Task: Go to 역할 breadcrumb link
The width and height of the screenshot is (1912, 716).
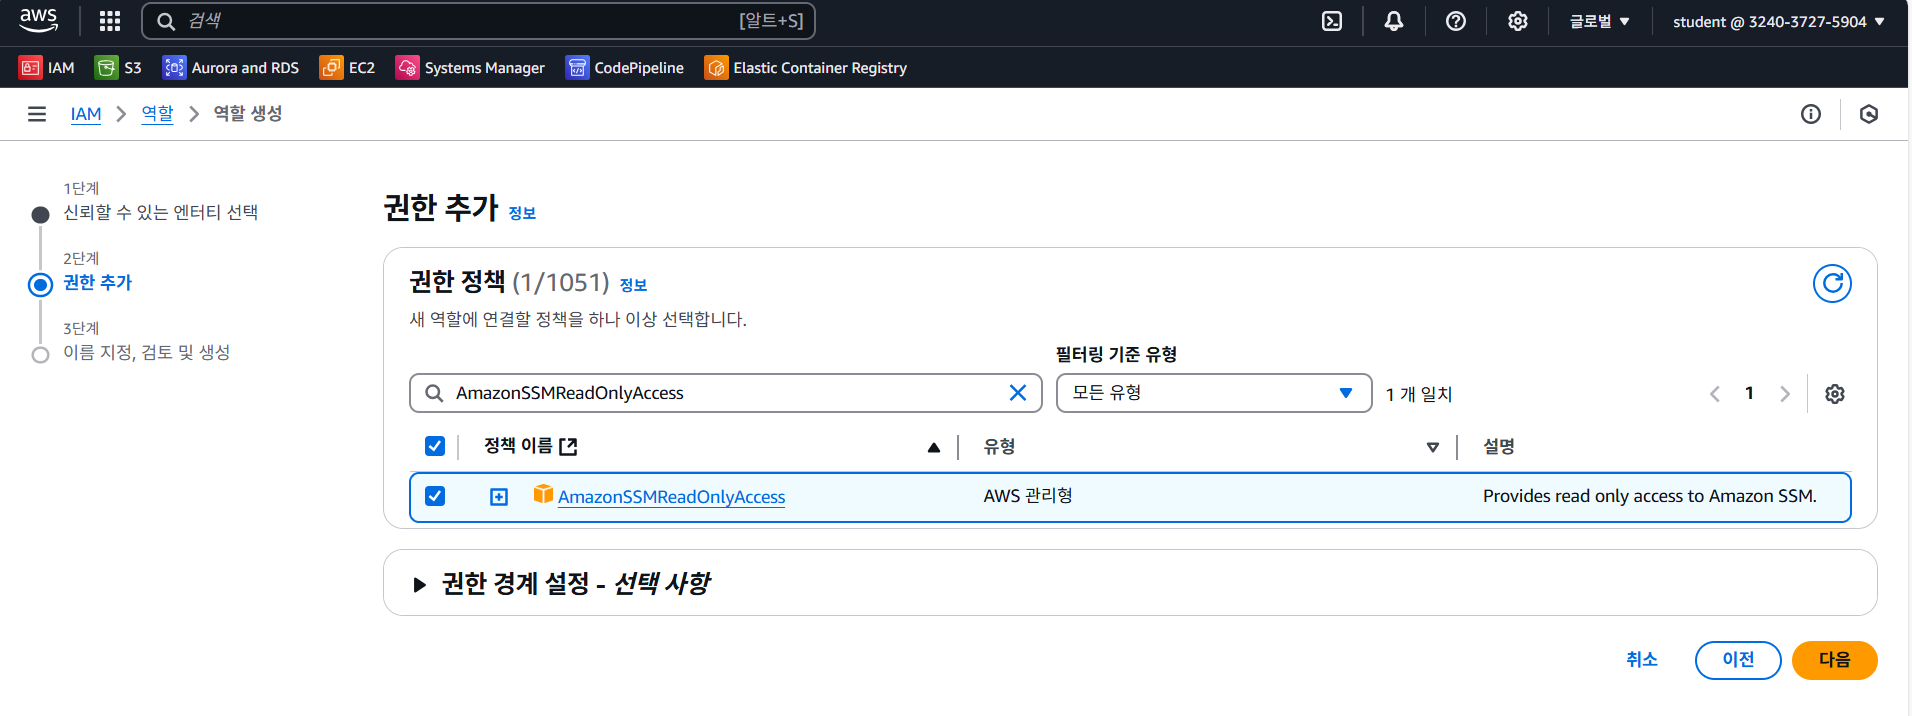Action: point(157,114)
